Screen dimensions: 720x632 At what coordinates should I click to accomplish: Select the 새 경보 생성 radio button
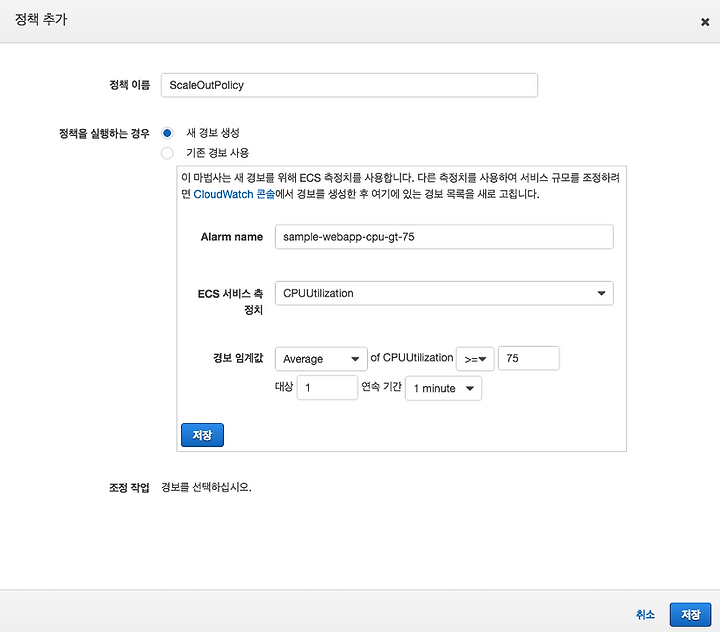(167, 133)
